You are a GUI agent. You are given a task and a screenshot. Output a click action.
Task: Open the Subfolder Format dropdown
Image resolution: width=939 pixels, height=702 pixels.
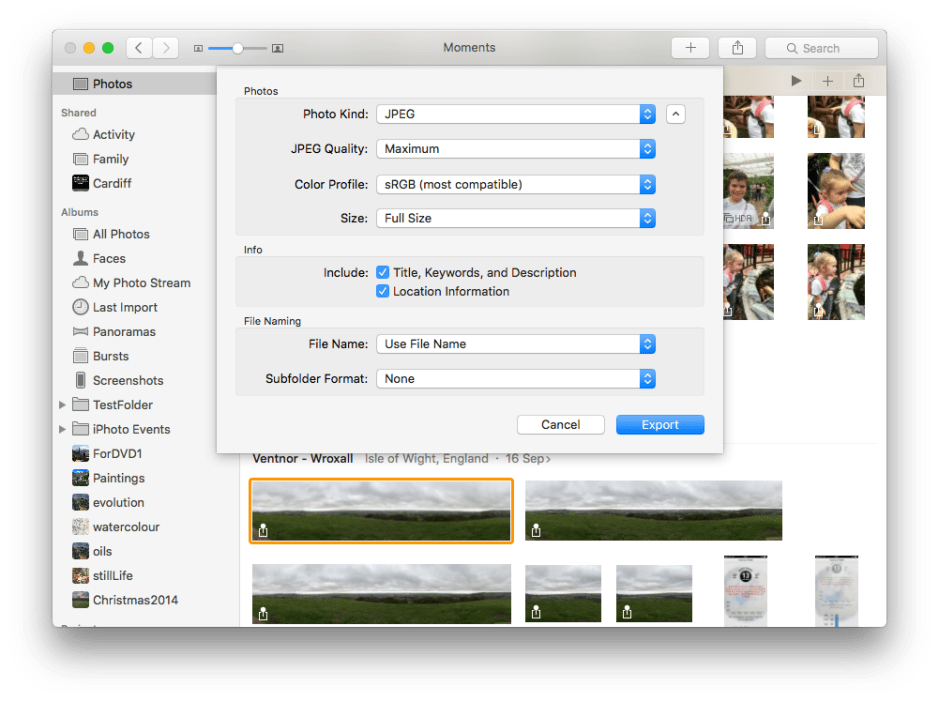[646, 379]
